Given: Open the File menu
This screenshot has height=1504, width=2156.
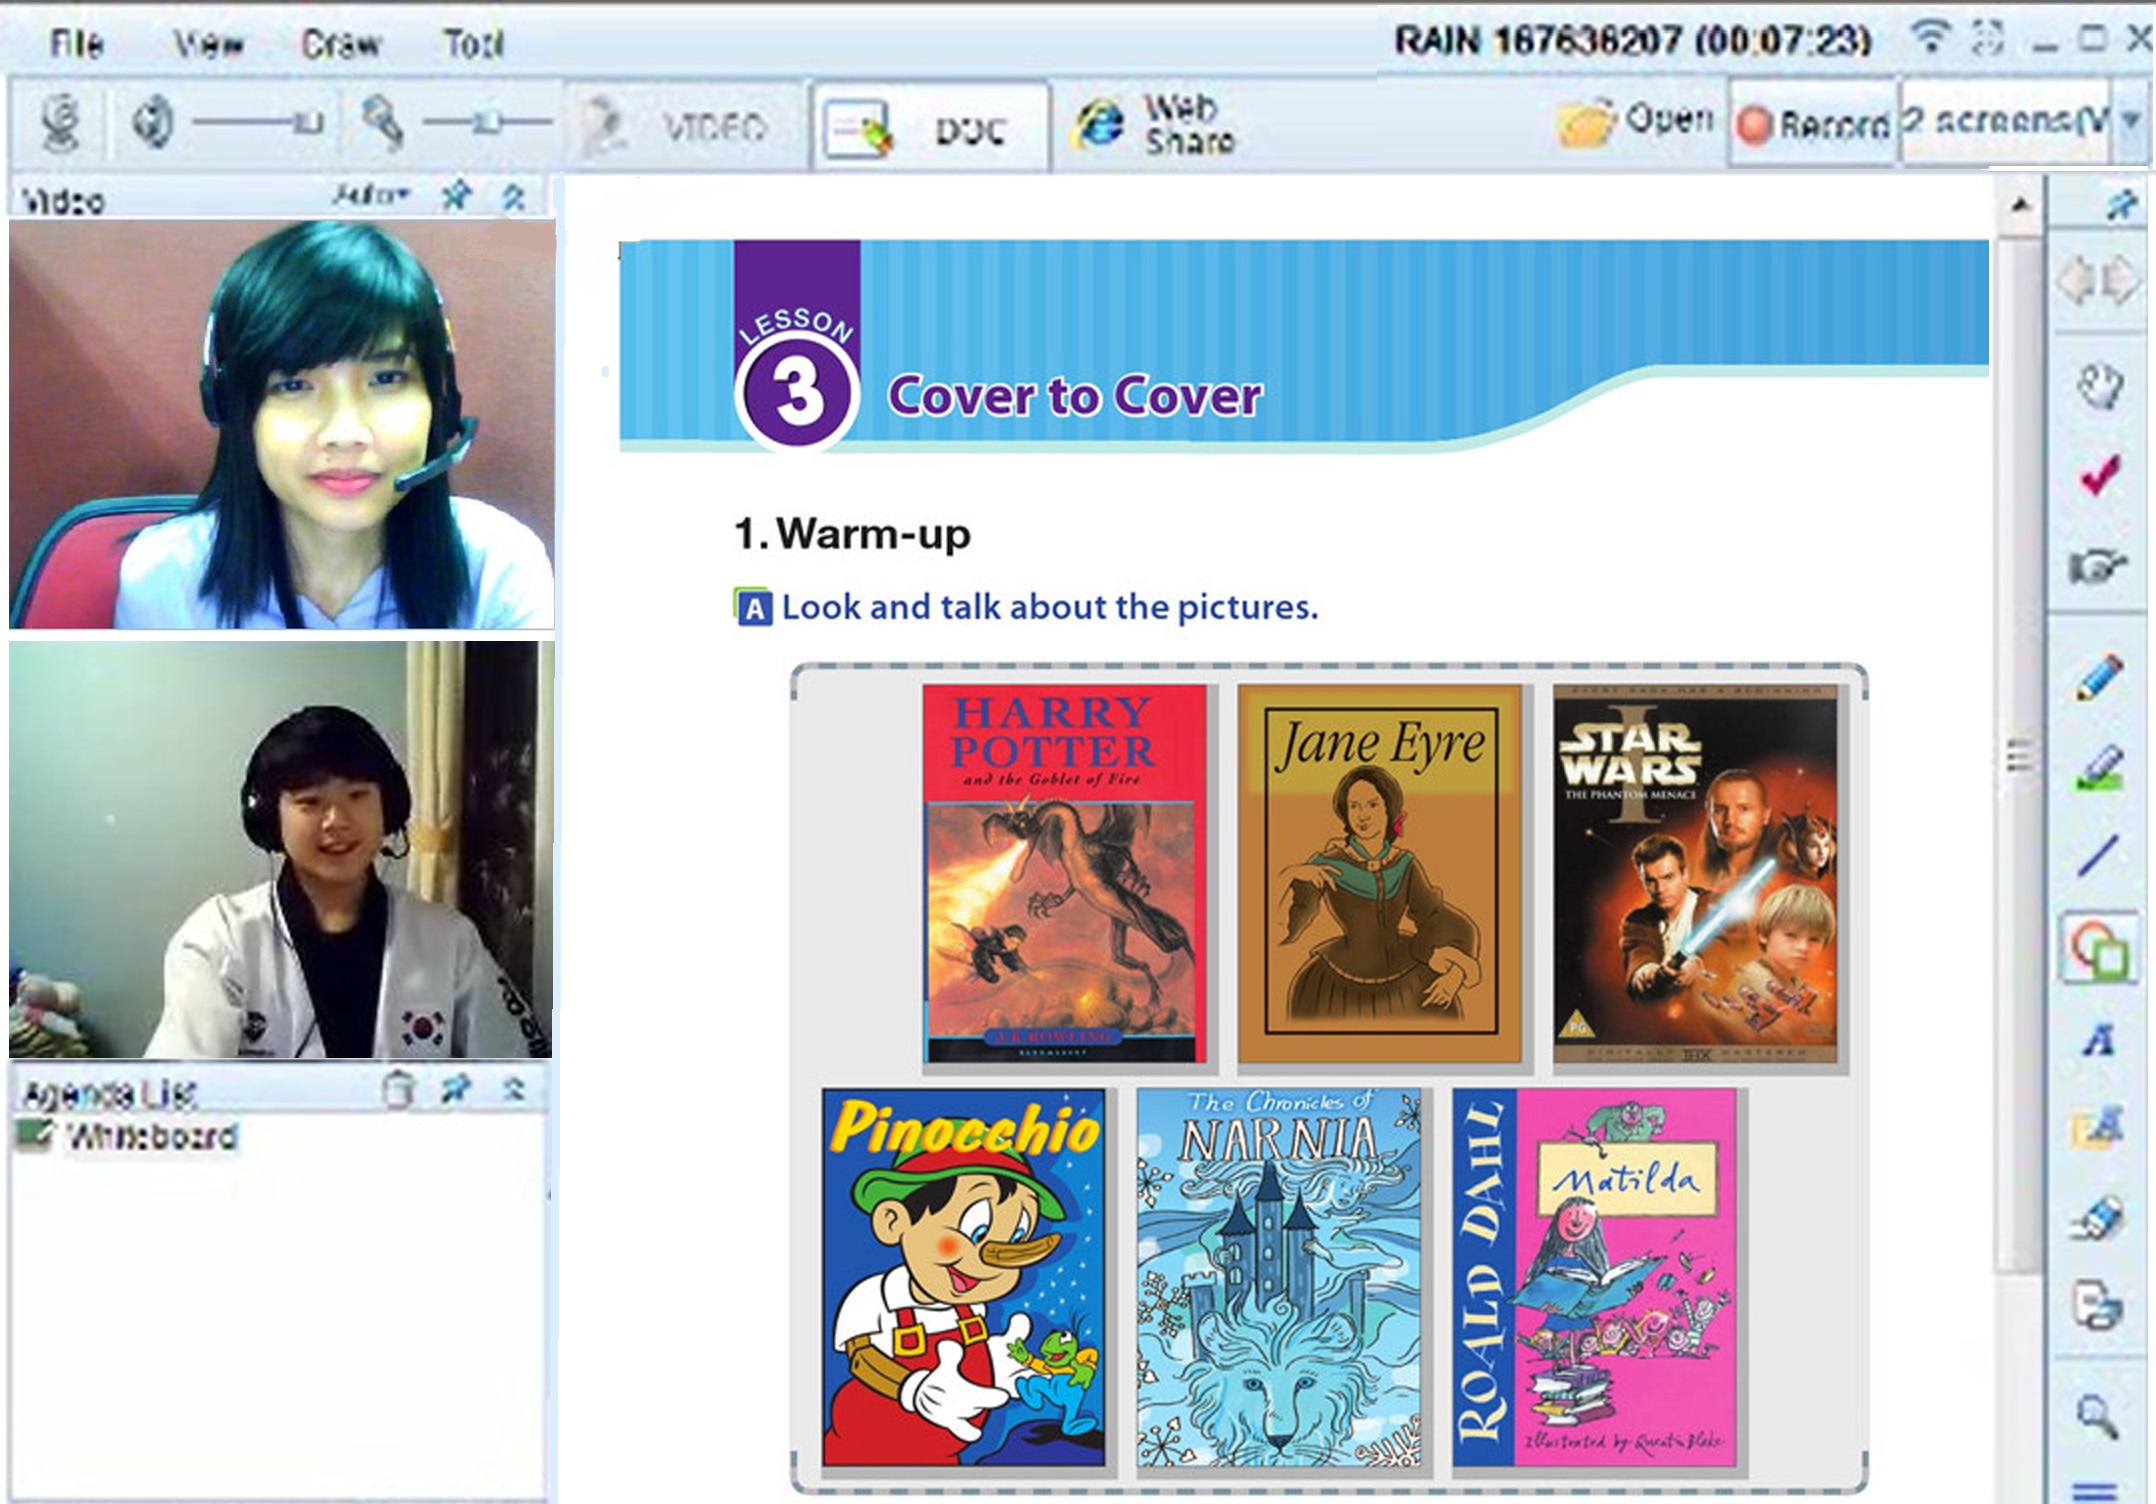Looking at the screenshot, I should coord(76,43).
